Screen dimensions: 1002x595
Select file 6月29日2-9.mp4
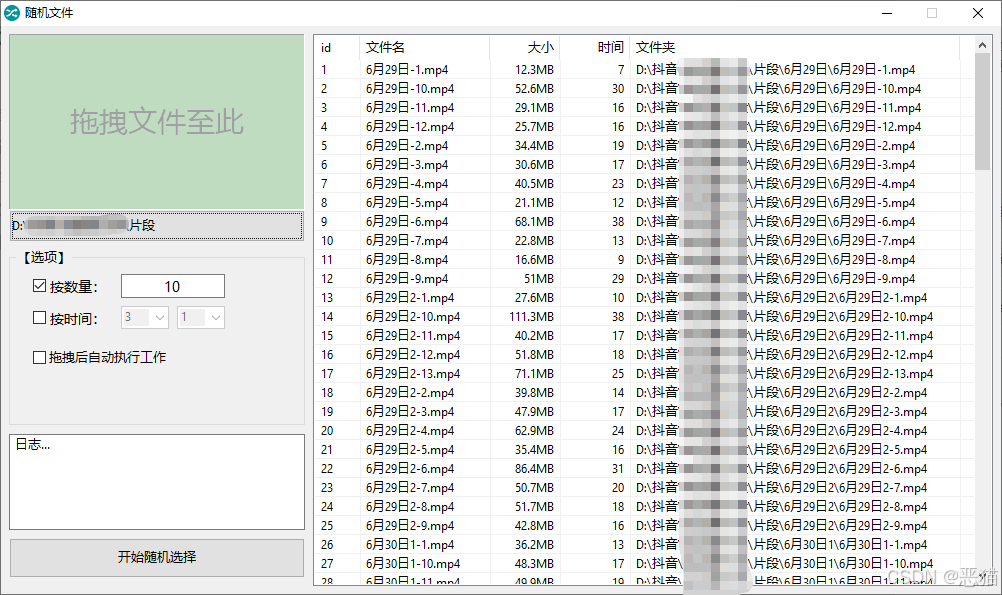[410, 526]
